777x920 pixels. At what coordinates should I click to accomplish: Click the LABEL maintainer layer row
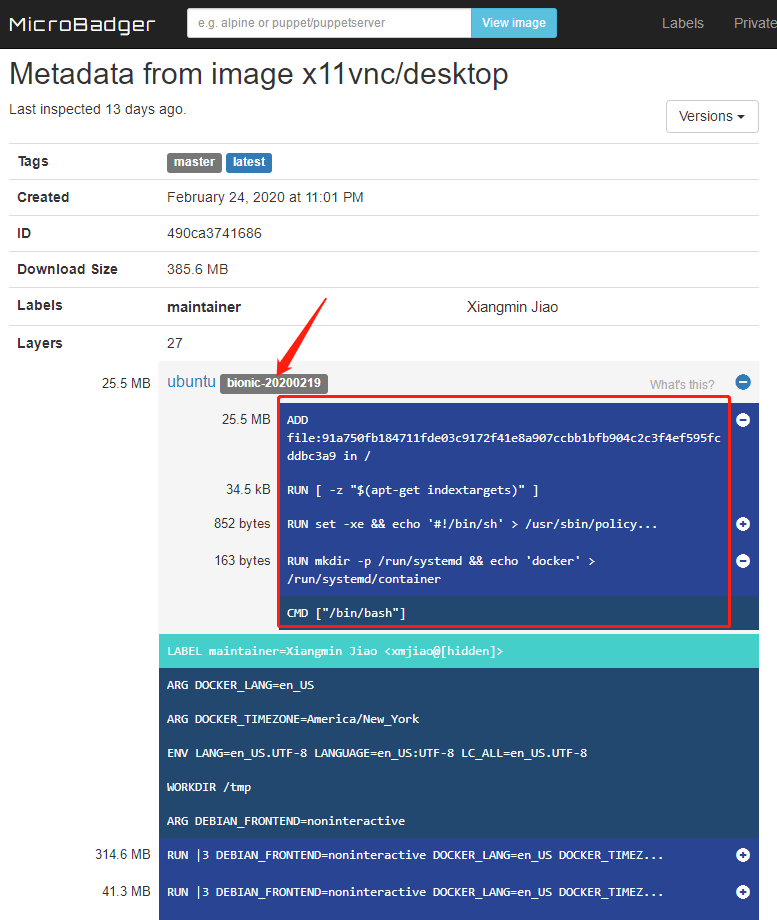tap(458, 651)
